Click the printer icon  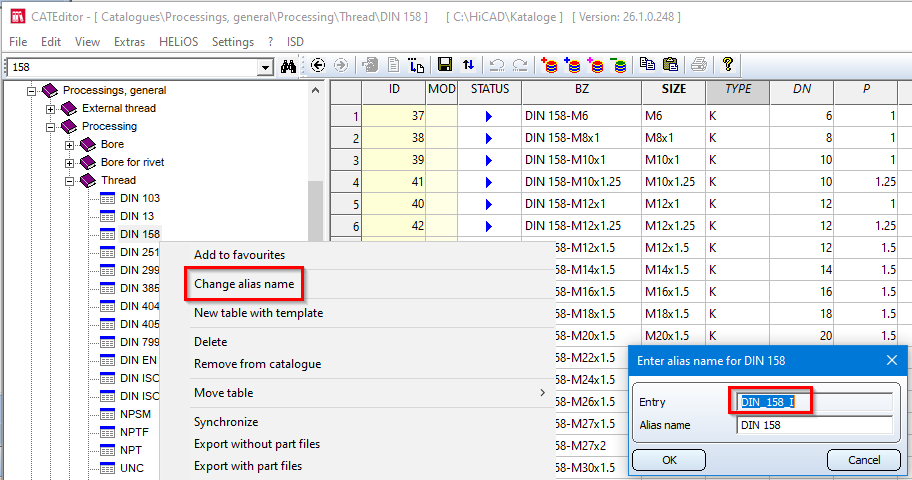(x=699, y=65)
